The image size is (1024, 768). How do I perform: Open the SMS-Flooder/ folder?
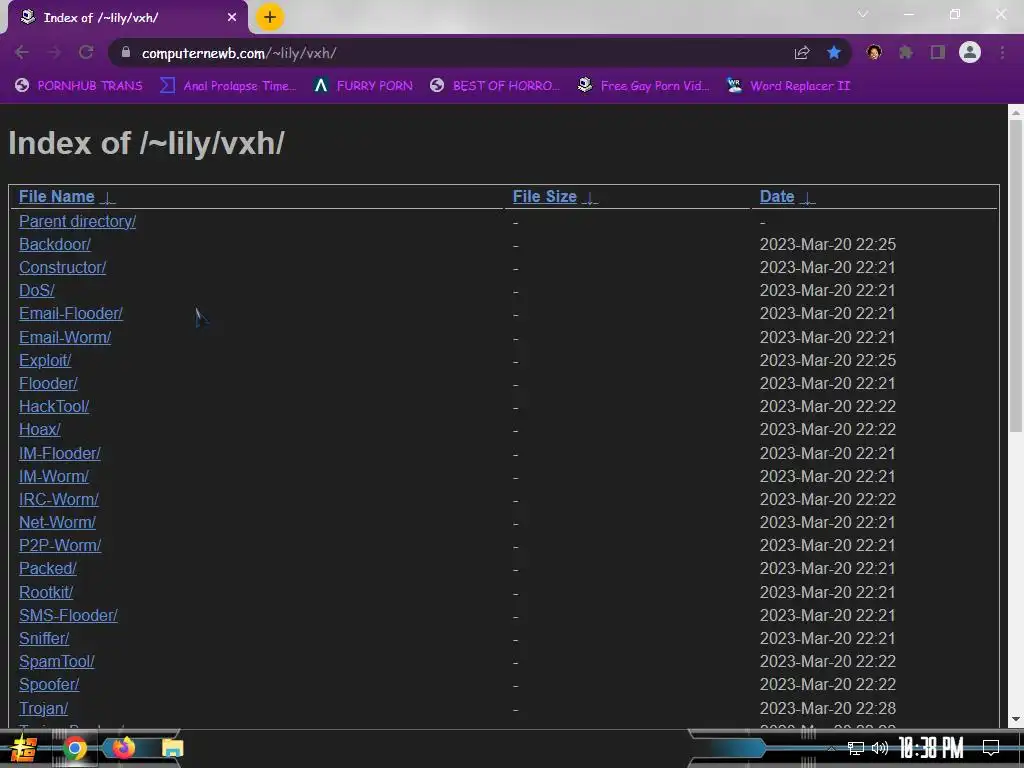[x=69, y=615]
